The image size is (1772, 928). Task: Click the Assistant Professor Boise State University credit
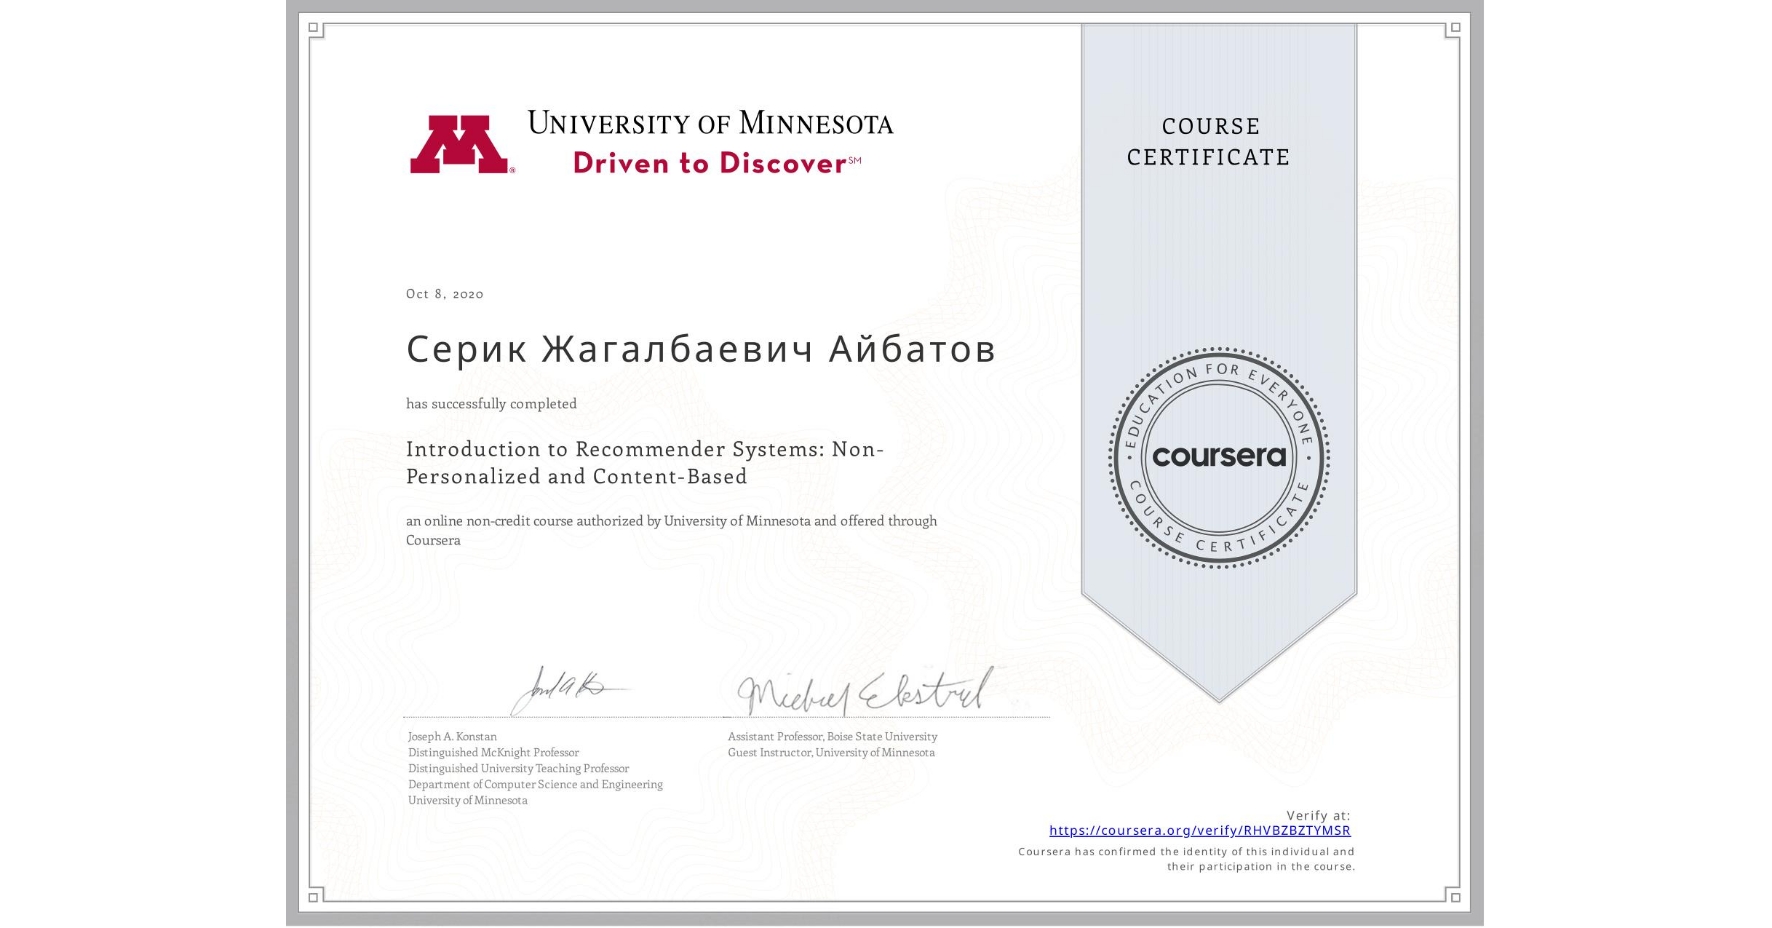(831, 736)
